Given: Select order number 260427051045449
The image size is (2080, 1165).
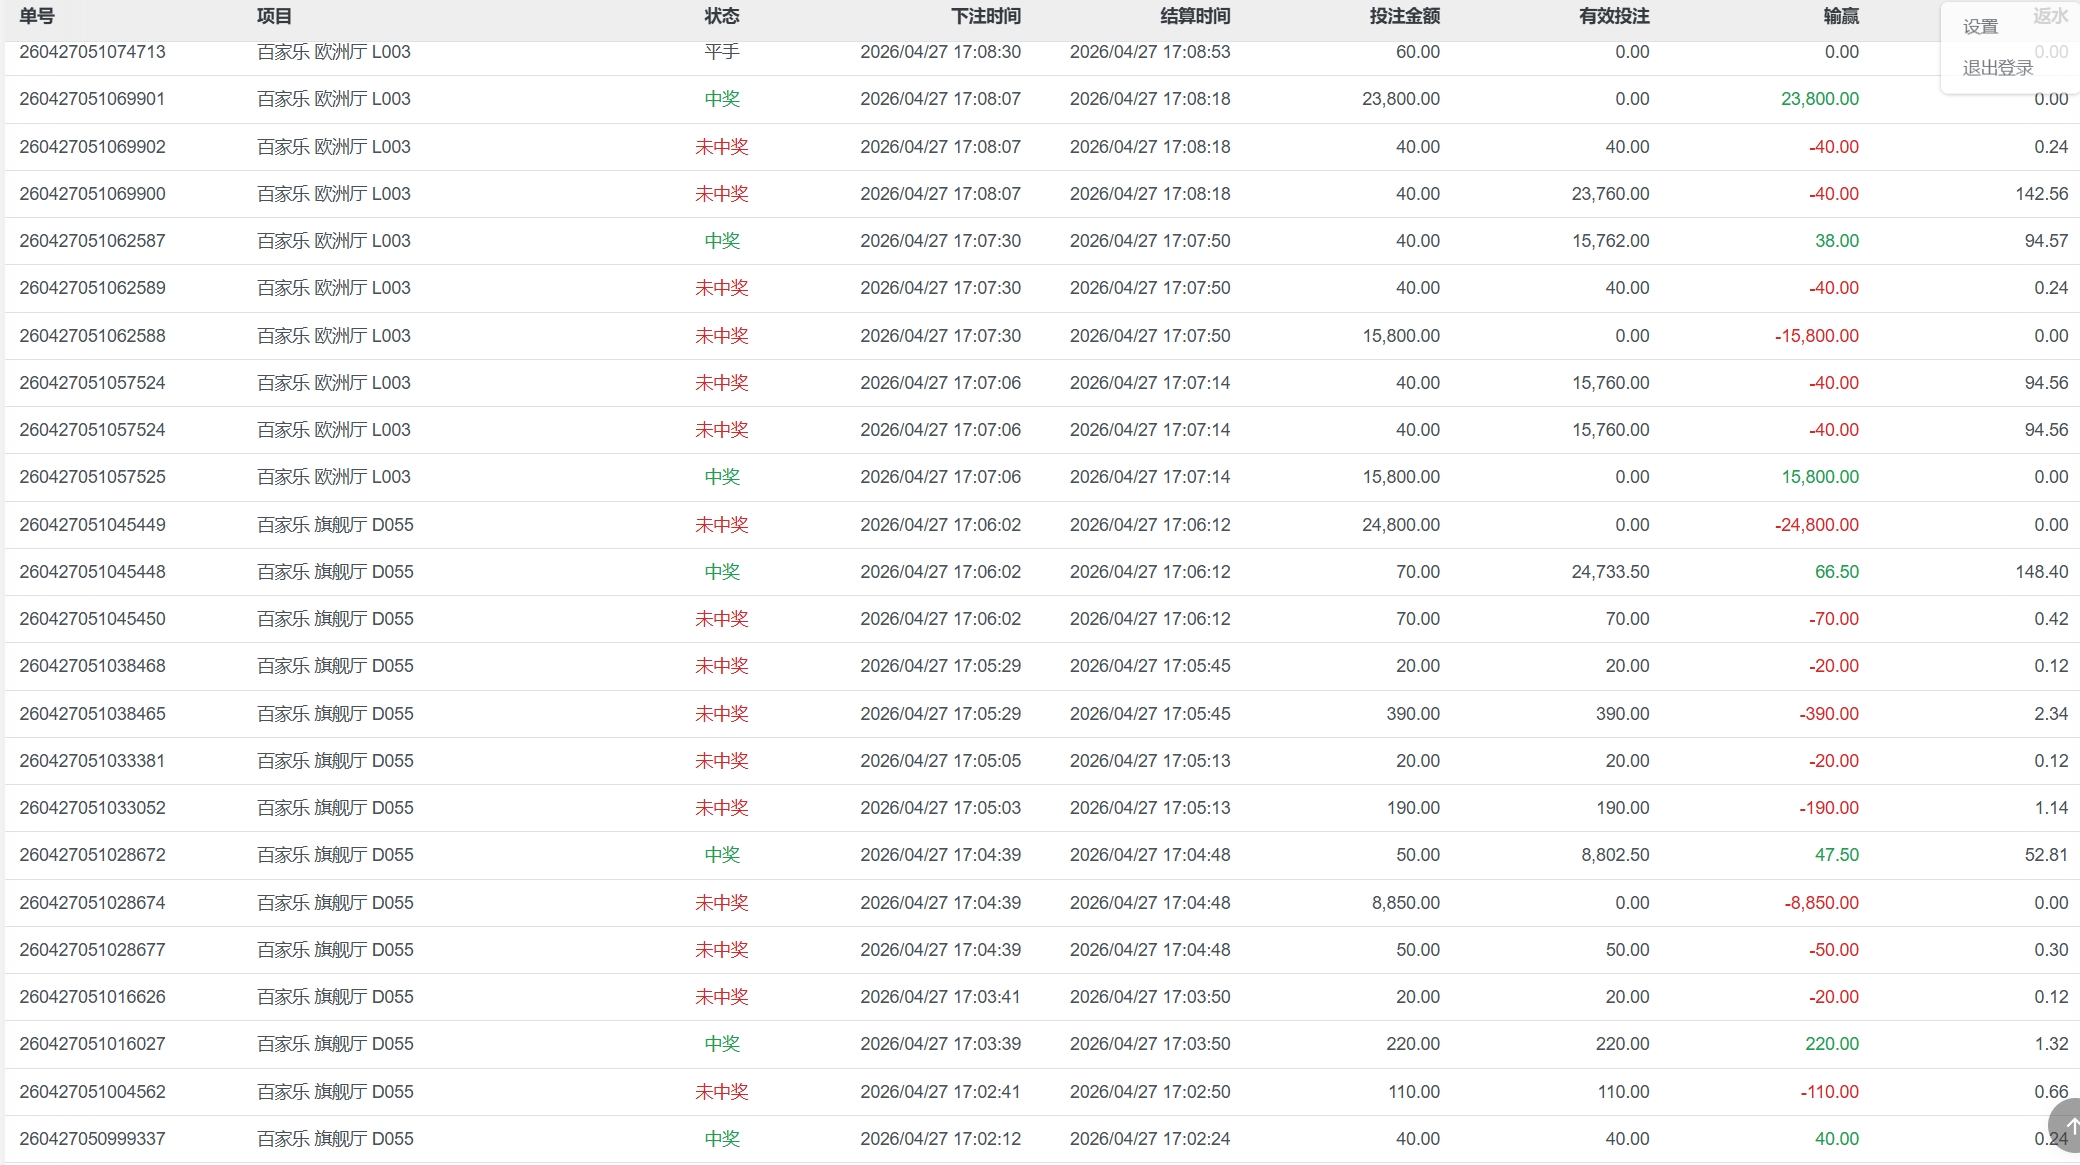Looking at the screenshot, I should (92, 525).
